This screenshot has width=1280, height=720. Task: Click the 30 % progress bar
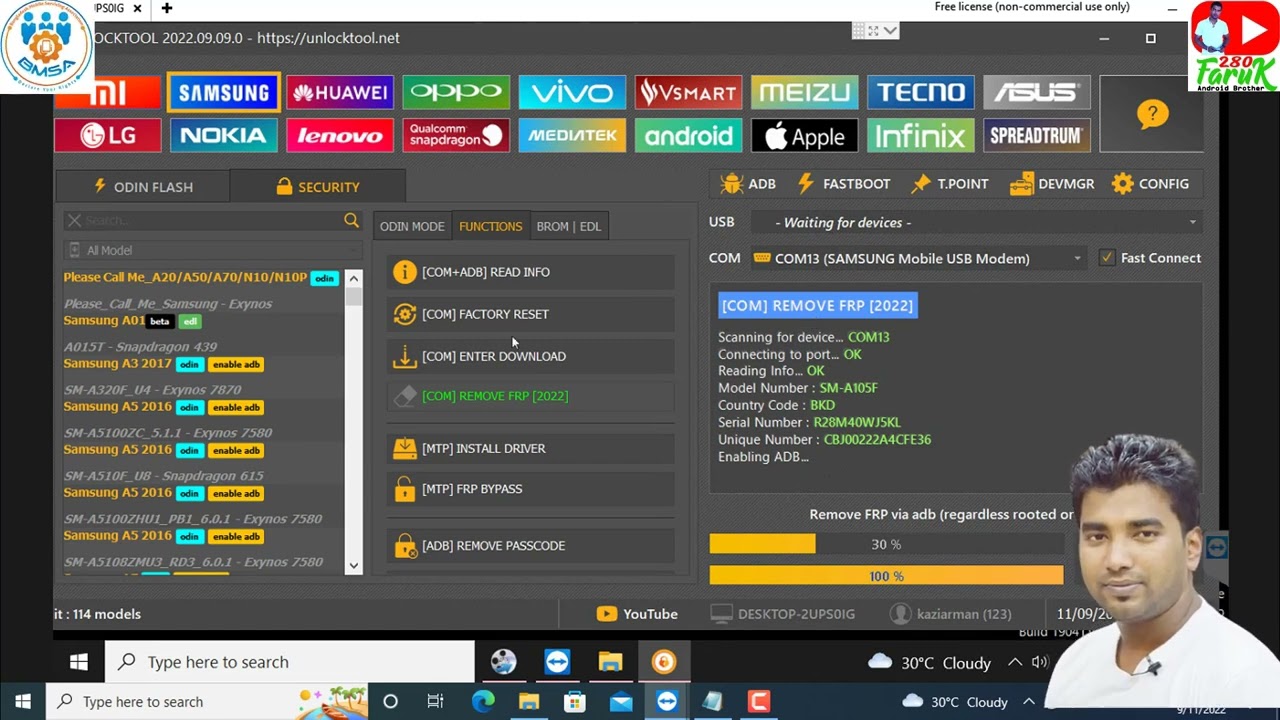pyautogui.click(x=886, y=544)
